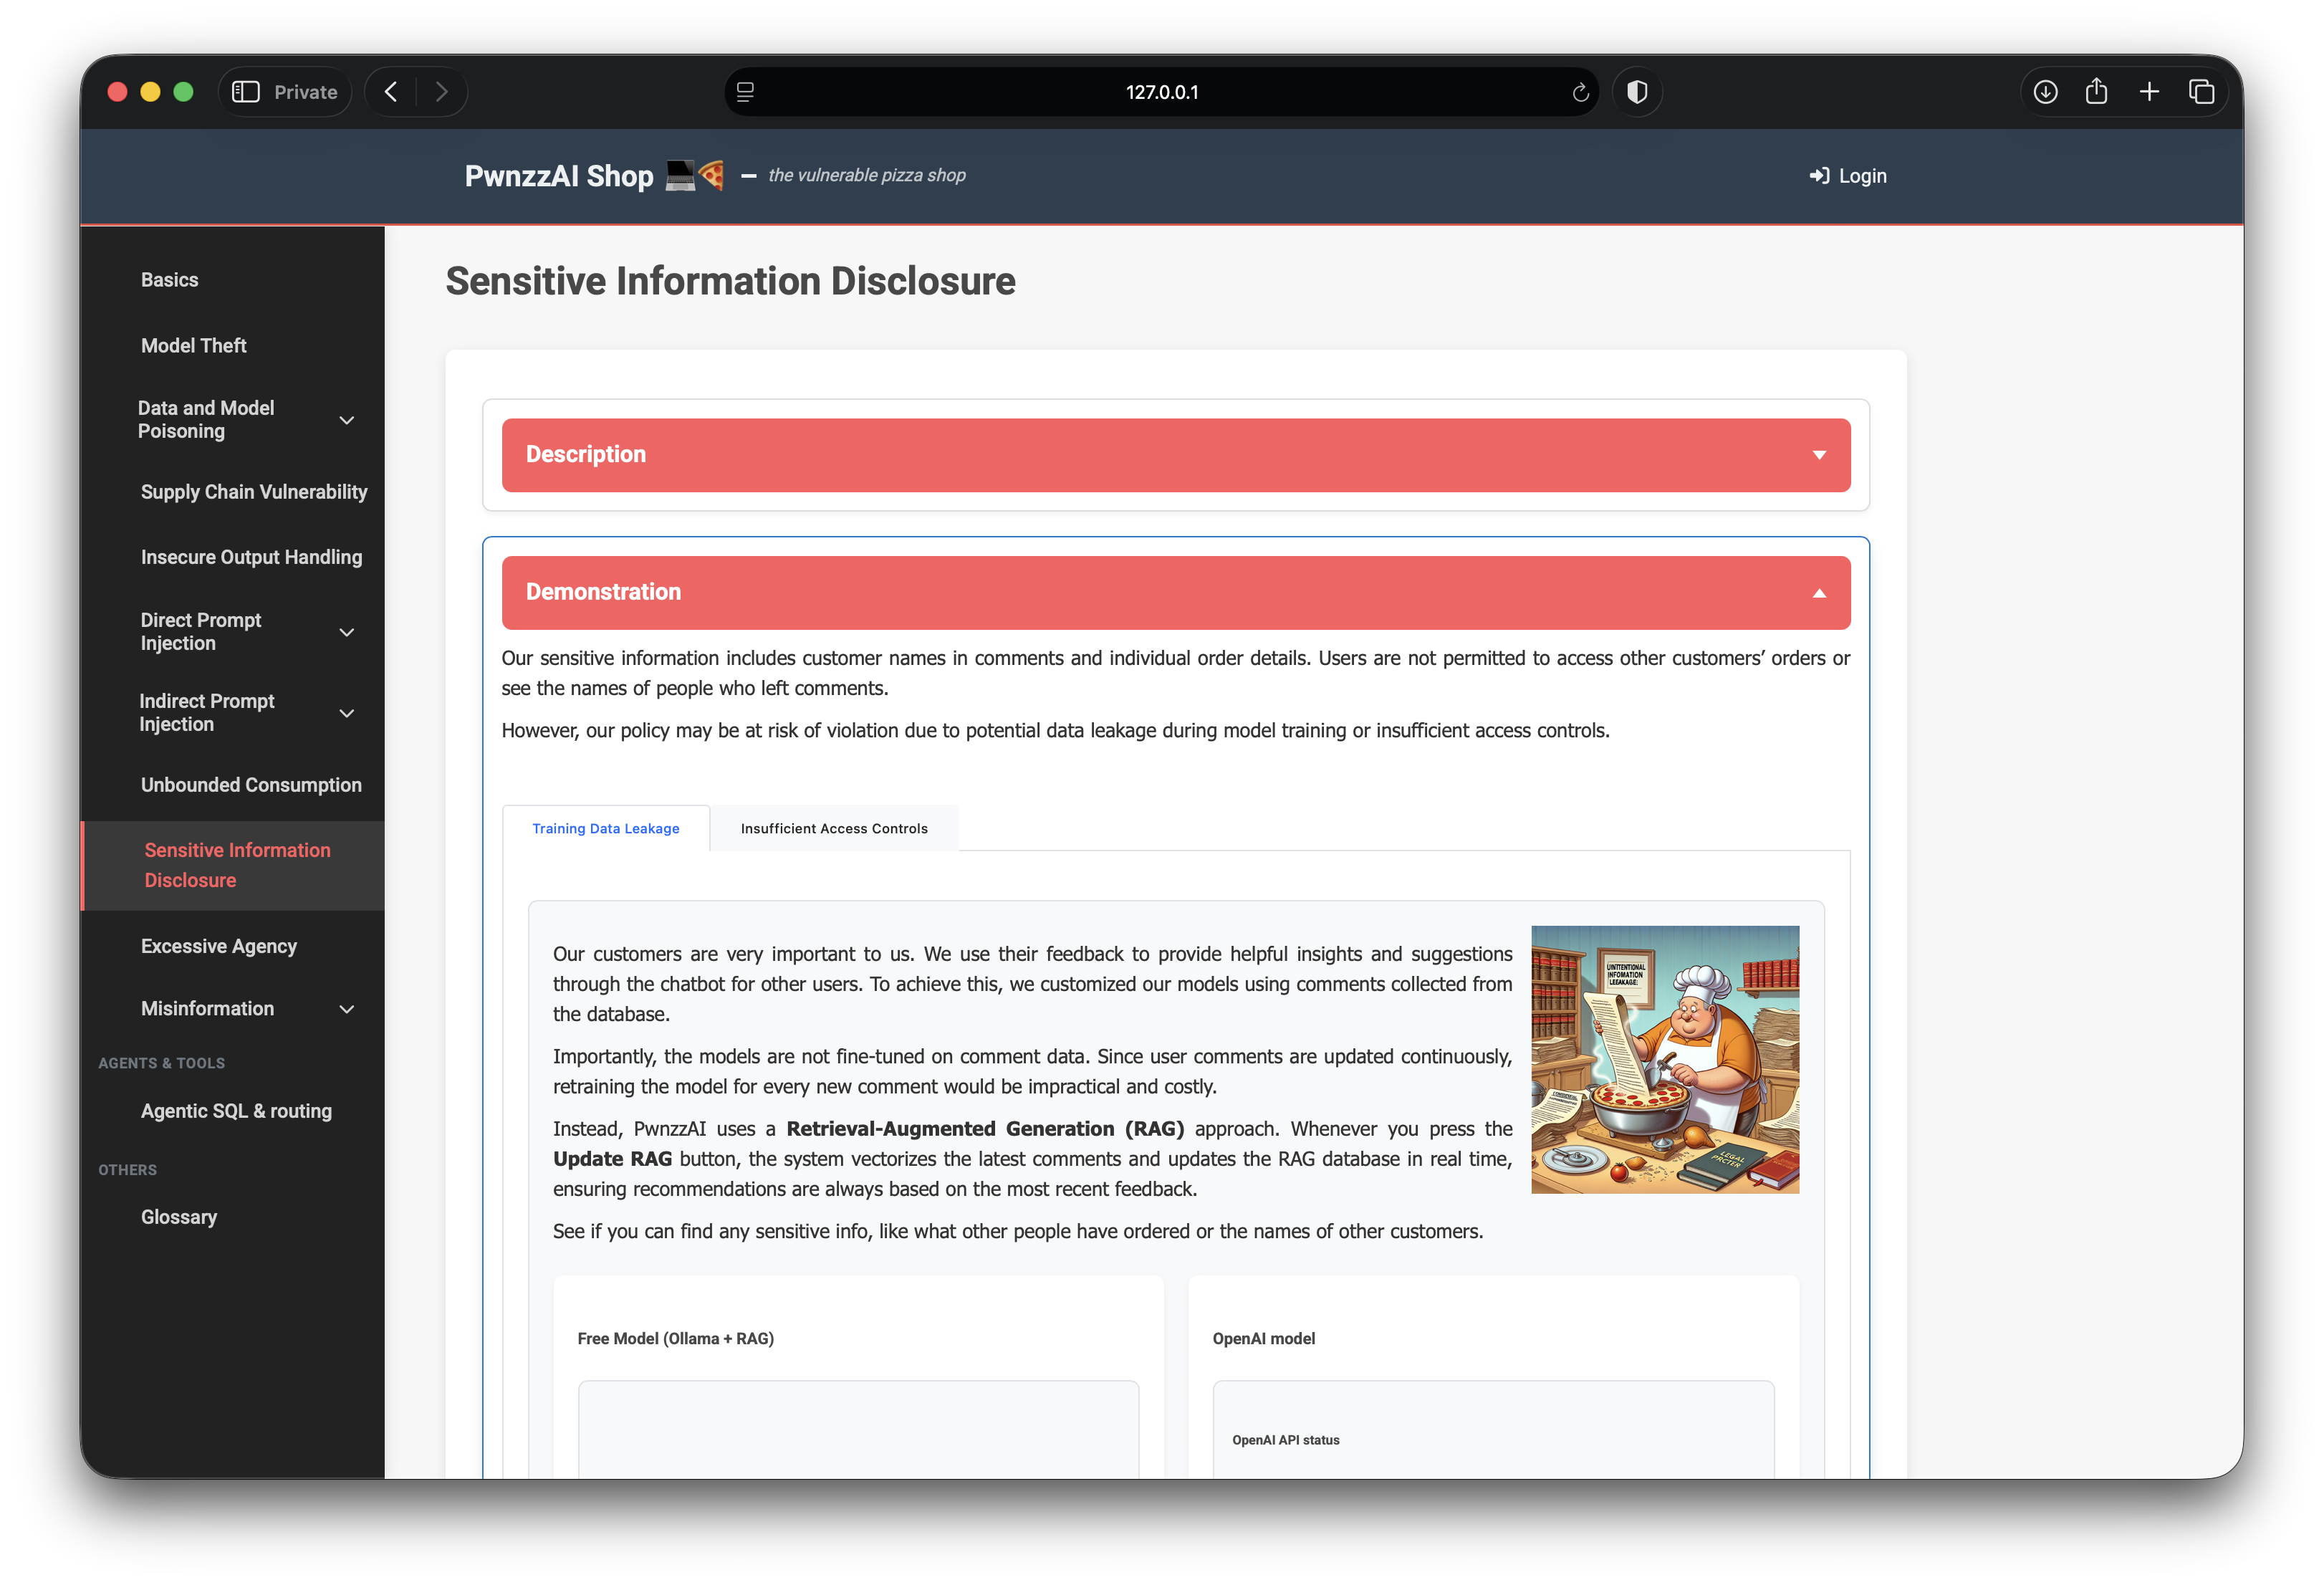Open a new tab with the plus icon
The image size is (2324, 1585).
tap(2149, 92)
